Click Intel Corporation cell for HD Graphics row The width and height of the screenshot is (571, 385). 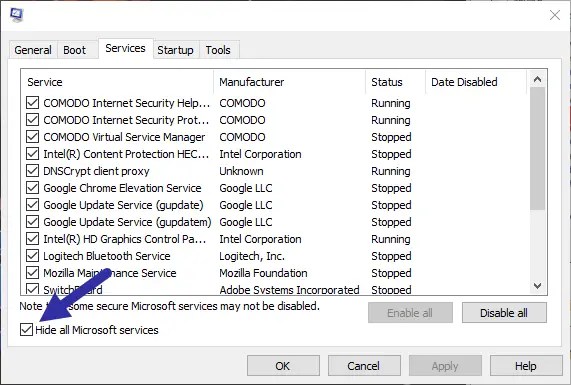coord(260,239)
